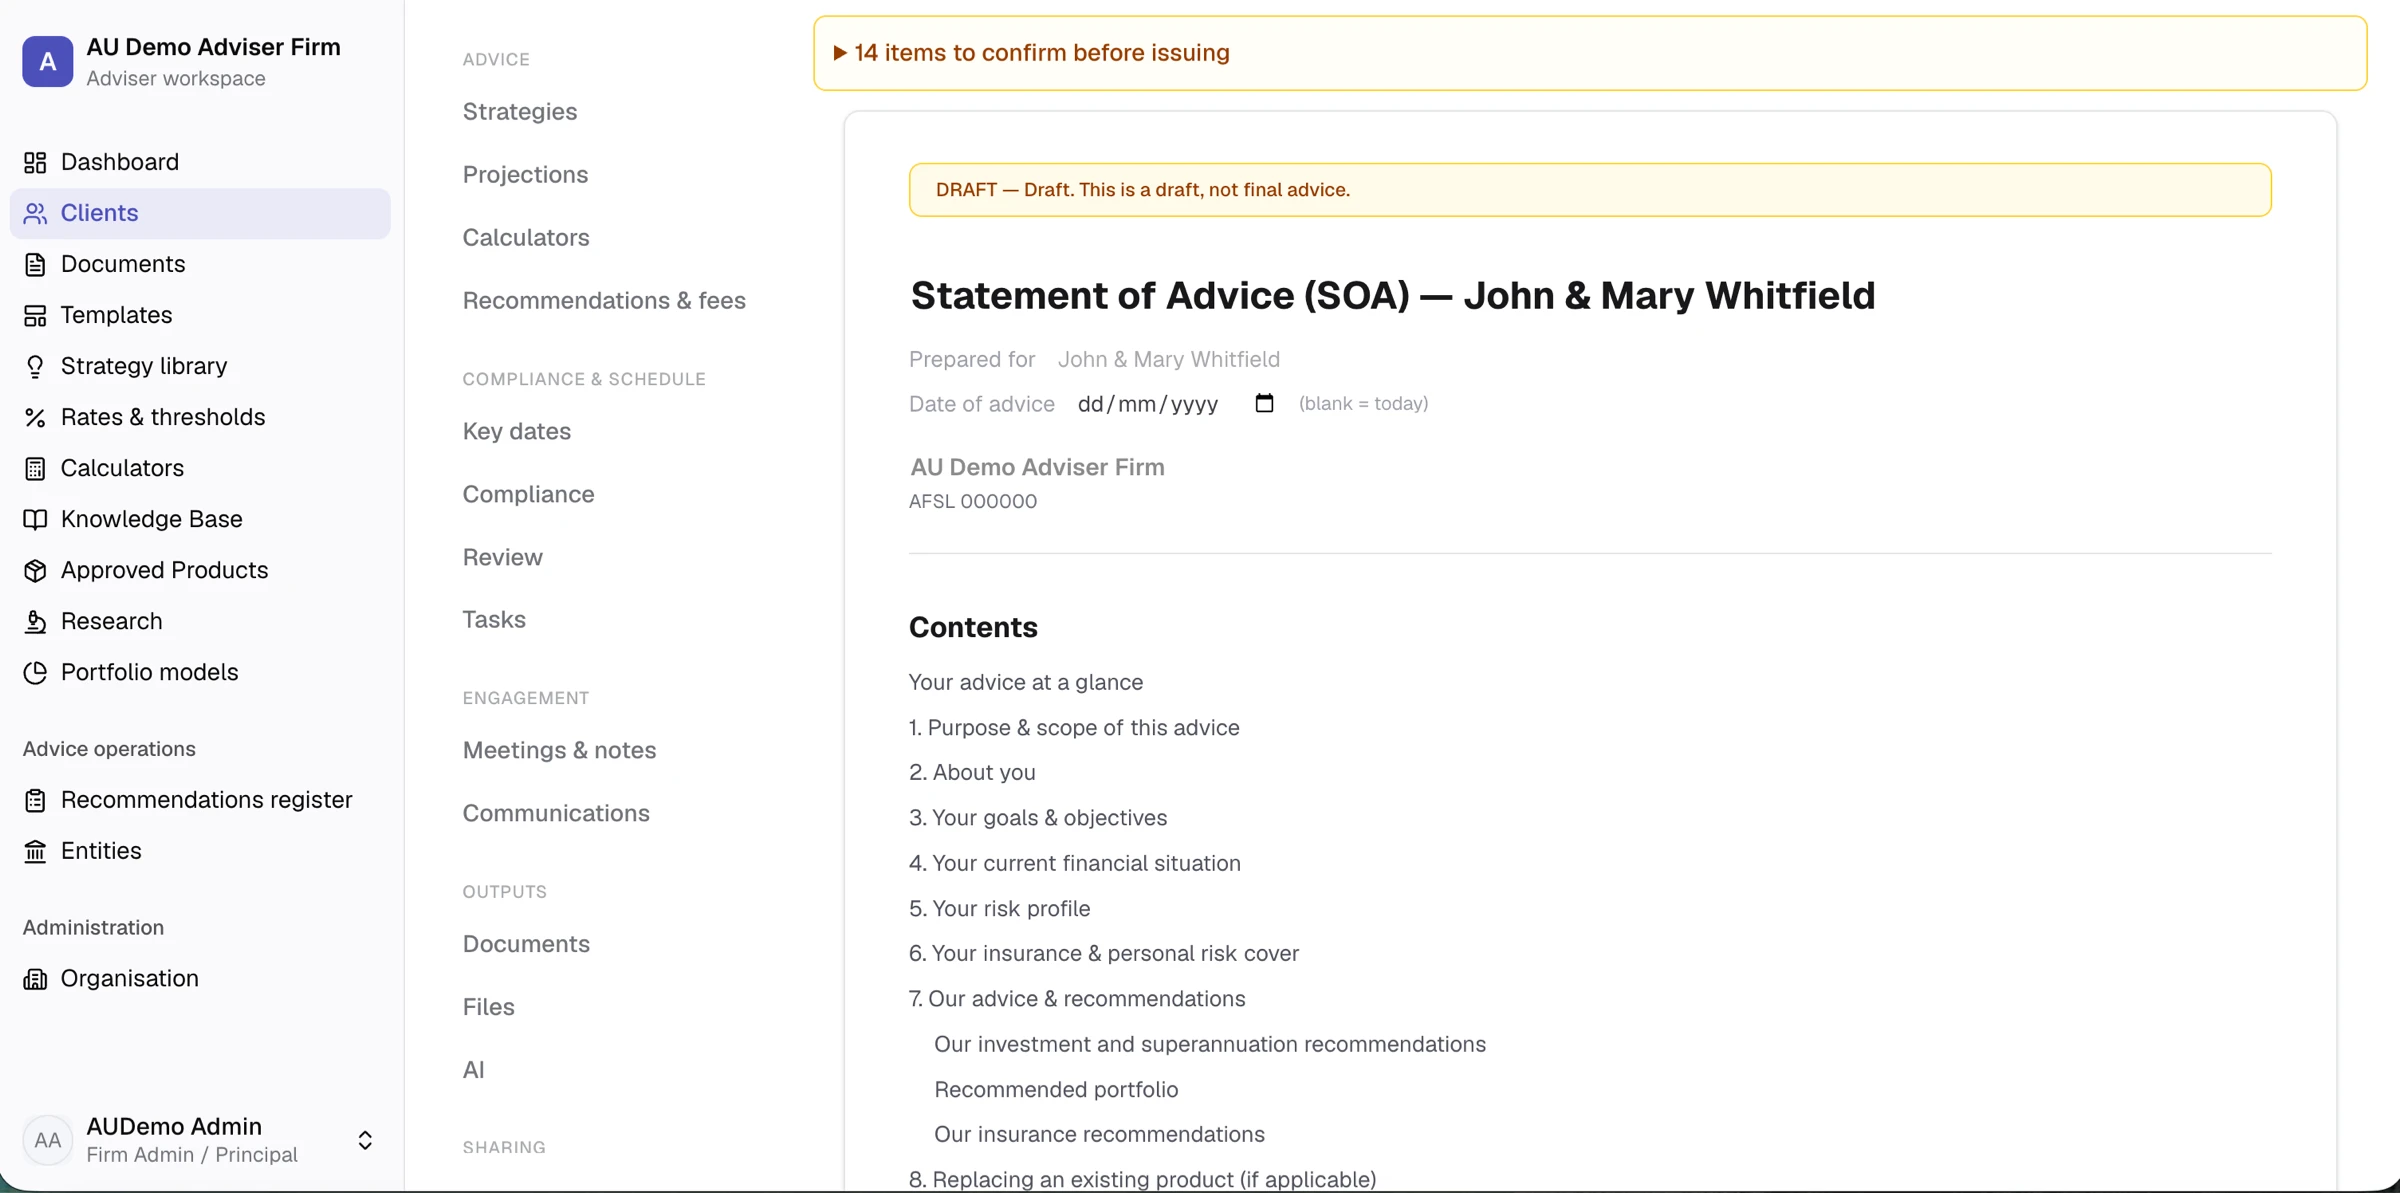Click the Knowledge Base book icon
Image resolution: width=2400 pixels, height=1193 pixels.
(35, 519)
